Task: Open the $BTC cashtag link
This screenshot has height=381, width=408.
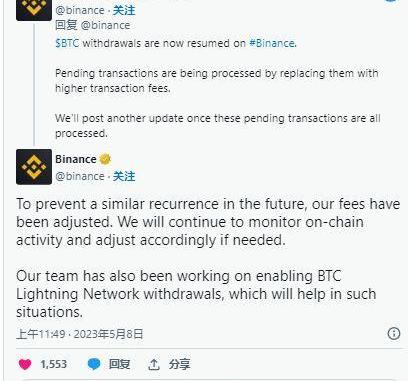Action: (67, 43)
